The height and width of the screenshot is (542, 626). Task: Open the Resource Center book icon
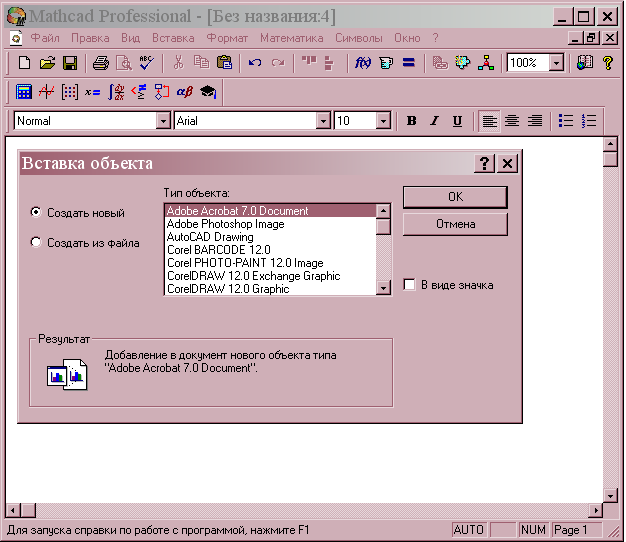(585, 63)
